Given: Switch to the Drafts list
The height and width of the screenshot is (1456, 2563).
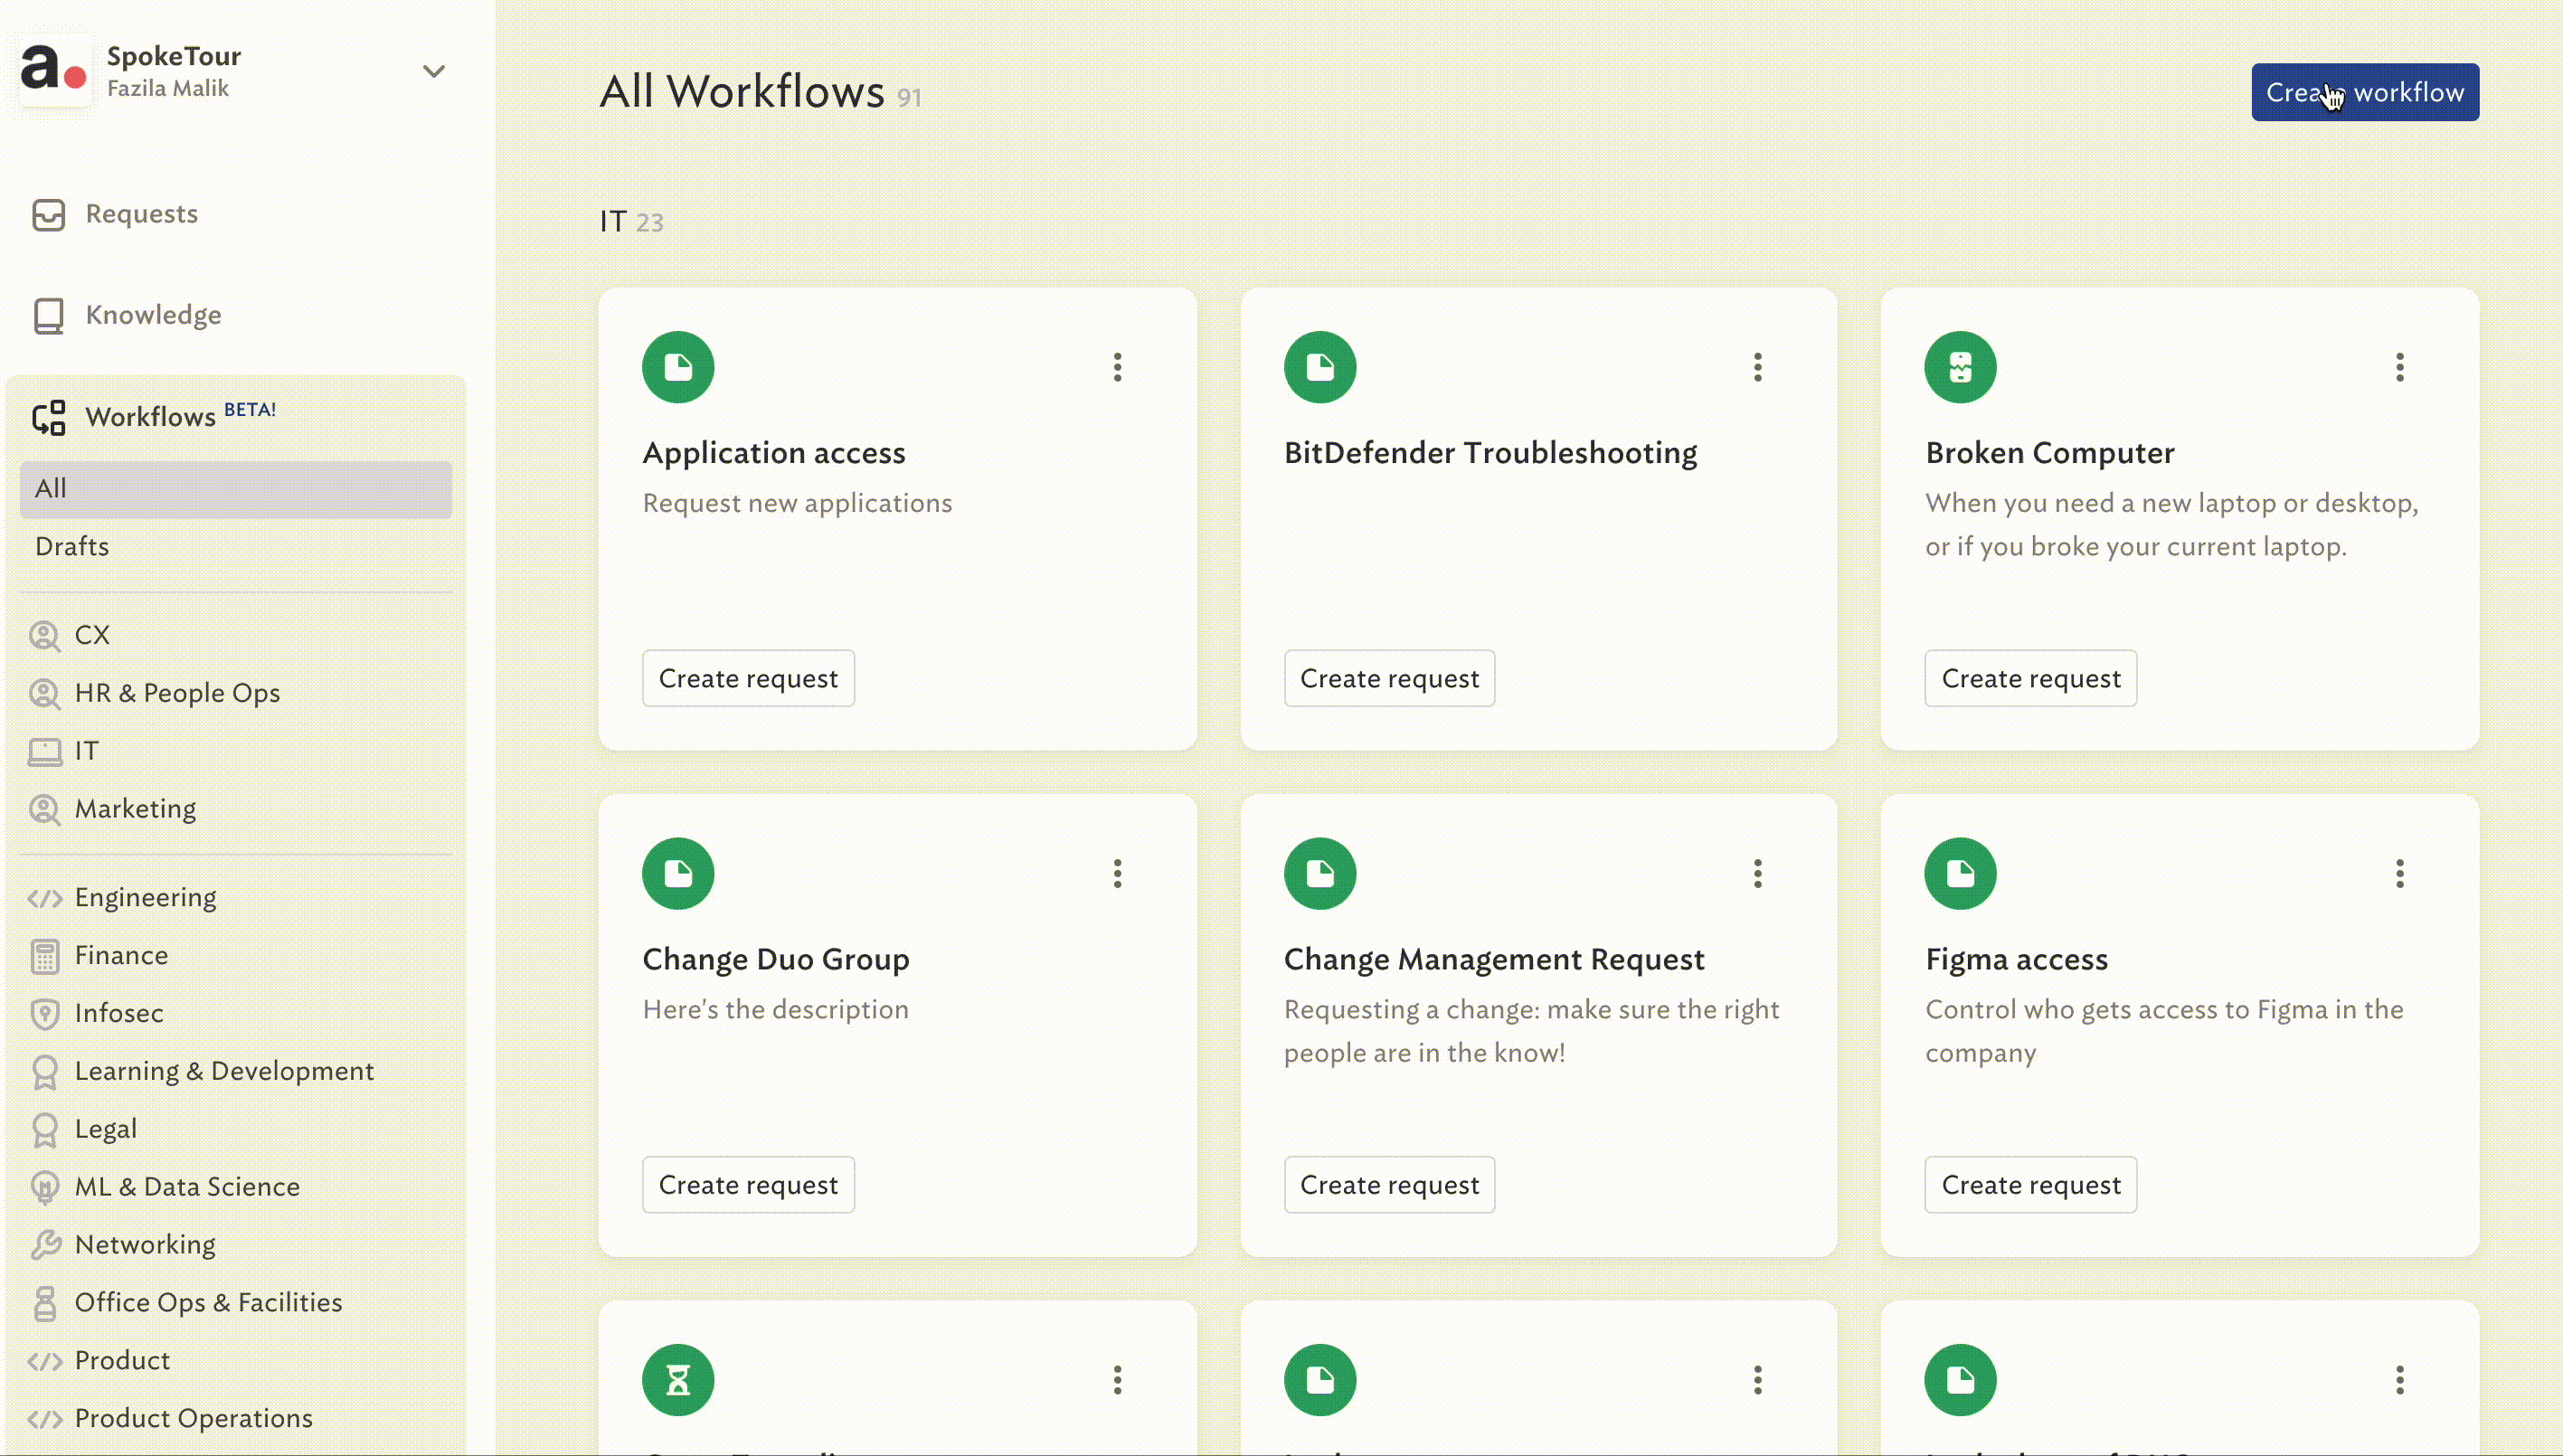Looking at the screenshot, I should click(x=72, y=546).
